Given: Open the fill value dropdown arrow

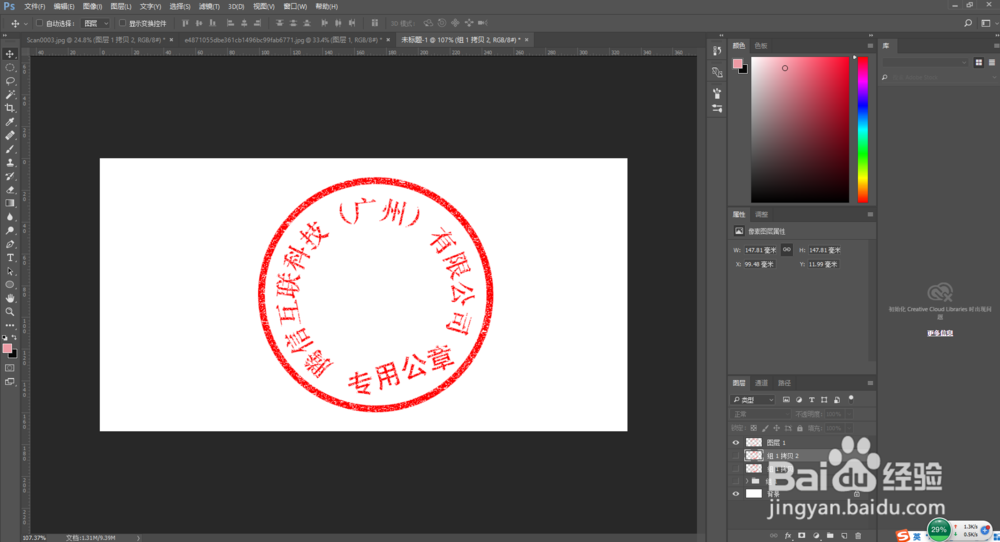Looking at the screenshot, I should click(849, 428).
